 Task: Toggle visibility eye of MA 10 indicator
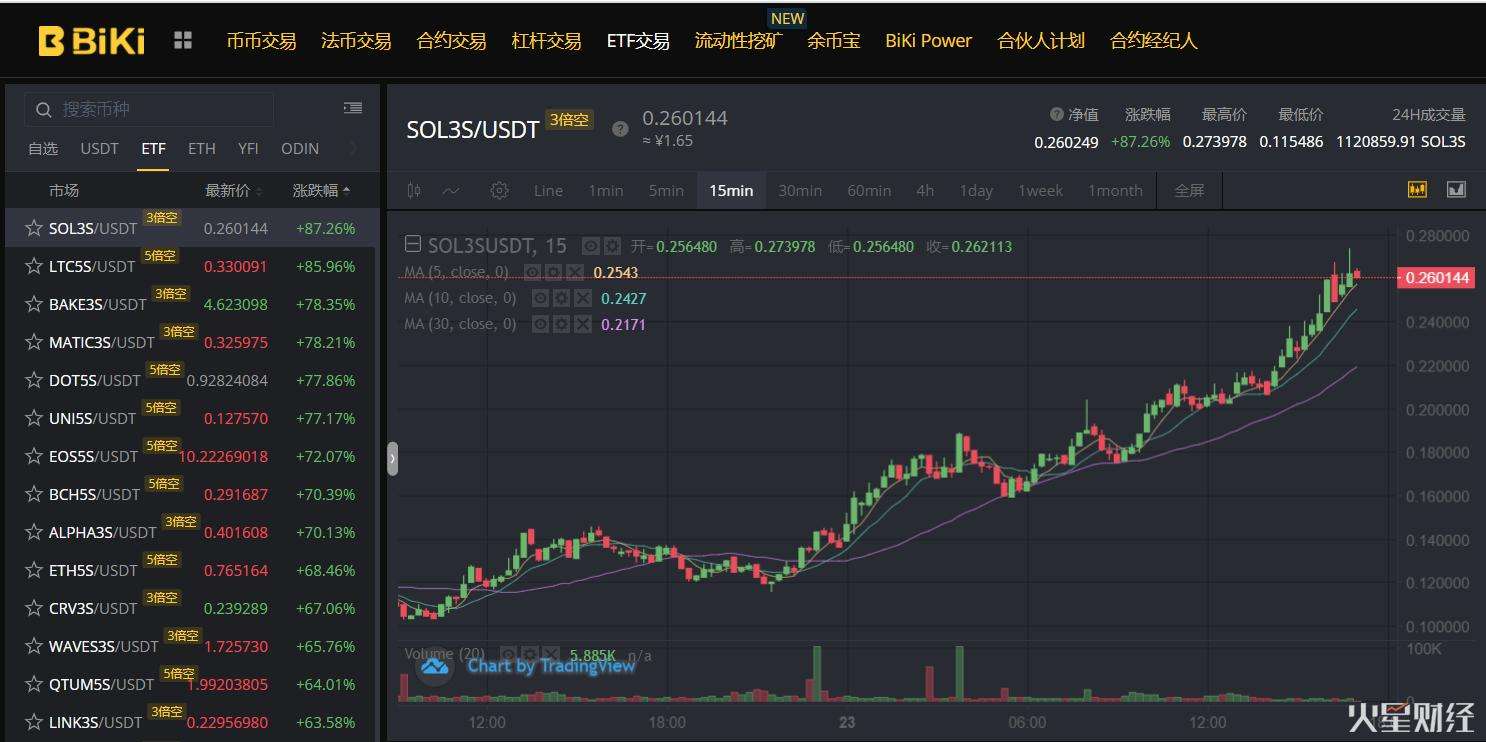coord(540,298)
